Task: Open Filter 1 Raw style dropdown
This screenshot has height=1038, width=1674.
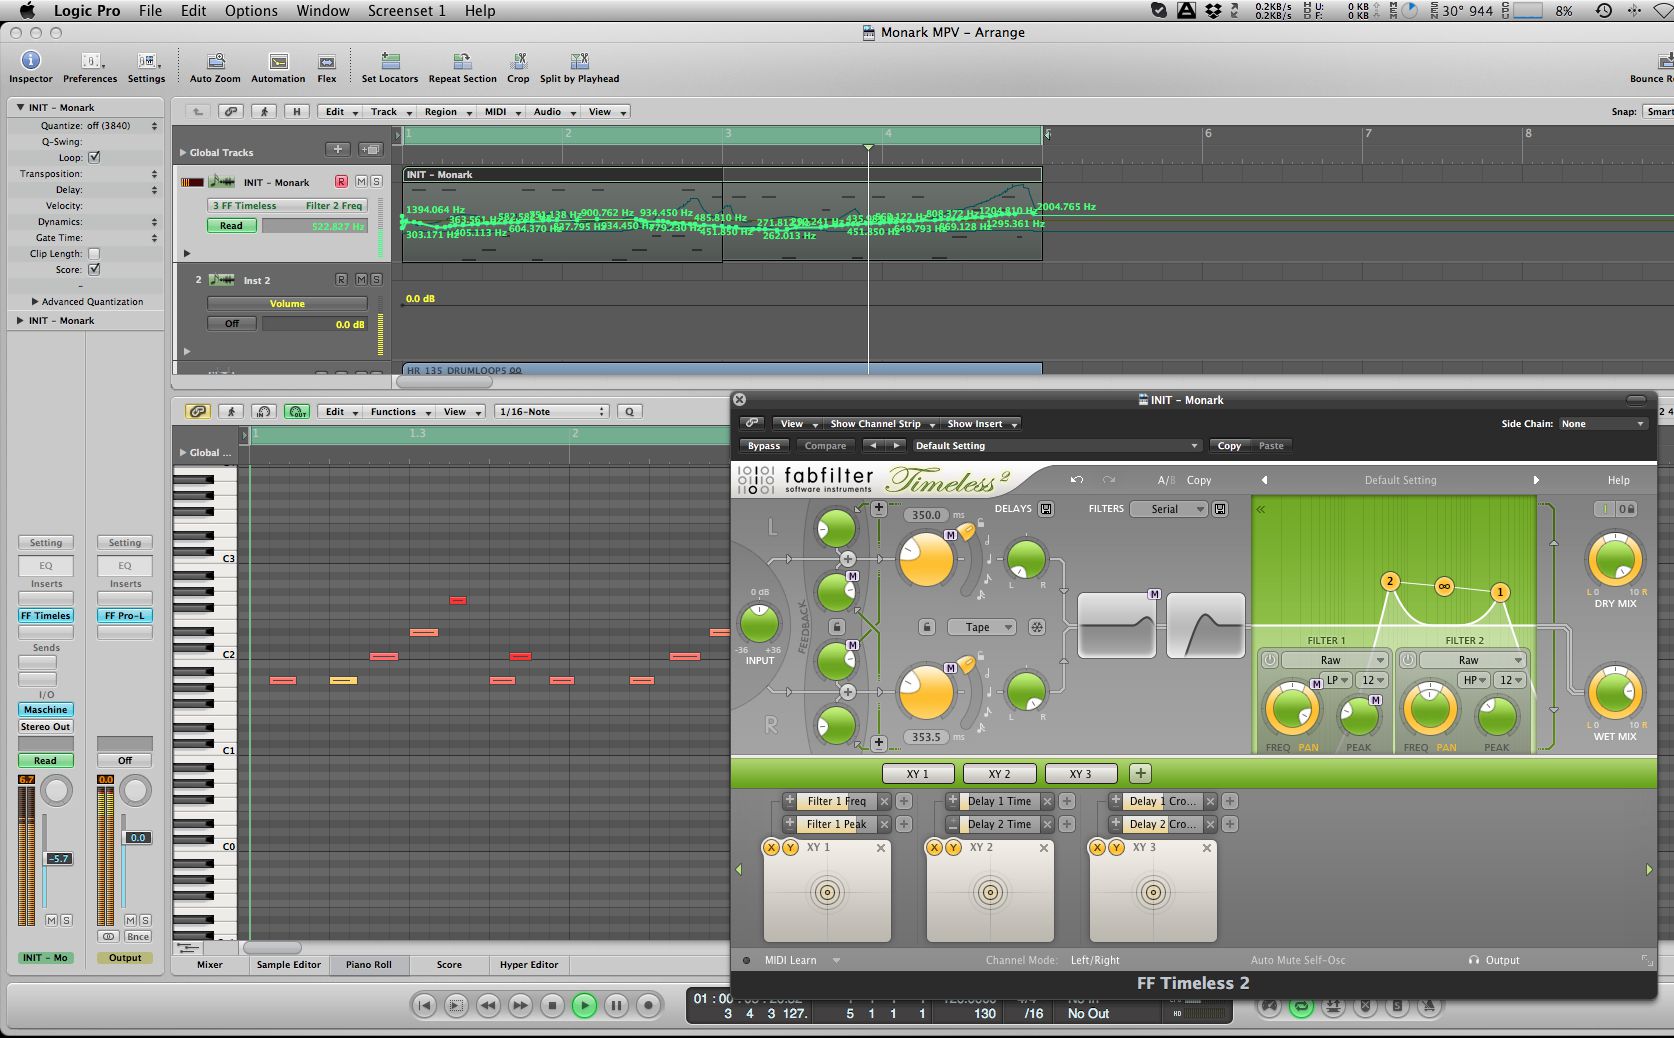Action: 1334,660
